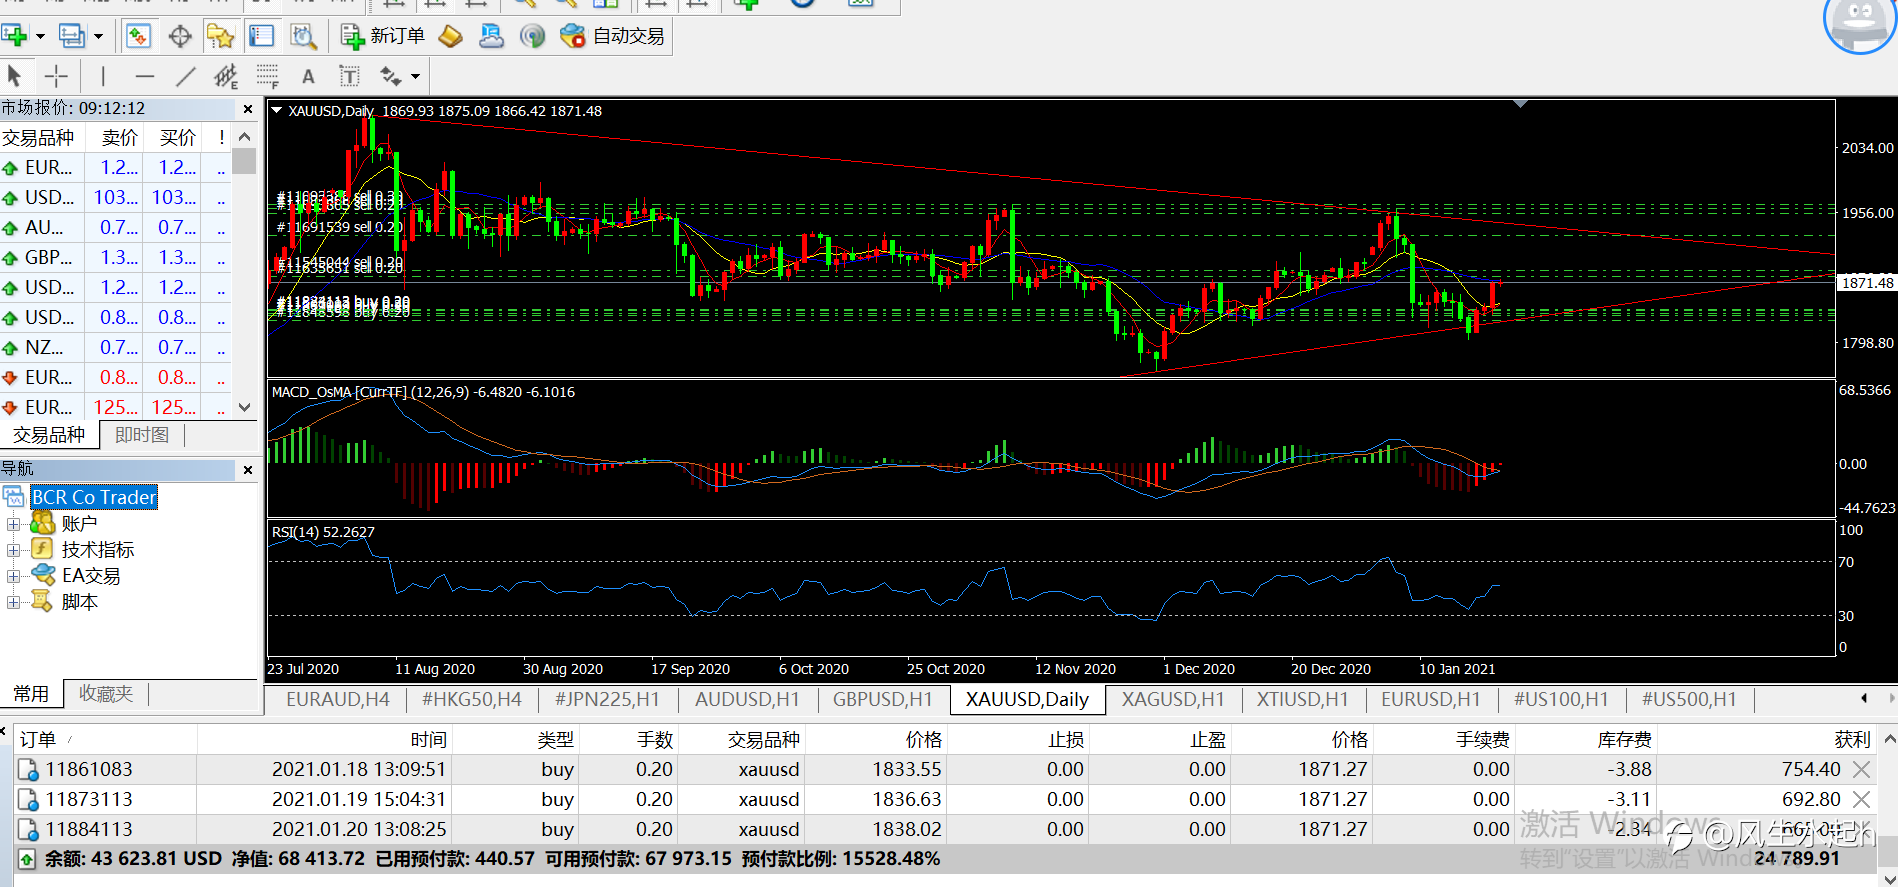Click the 新订单 new order button

384,36
